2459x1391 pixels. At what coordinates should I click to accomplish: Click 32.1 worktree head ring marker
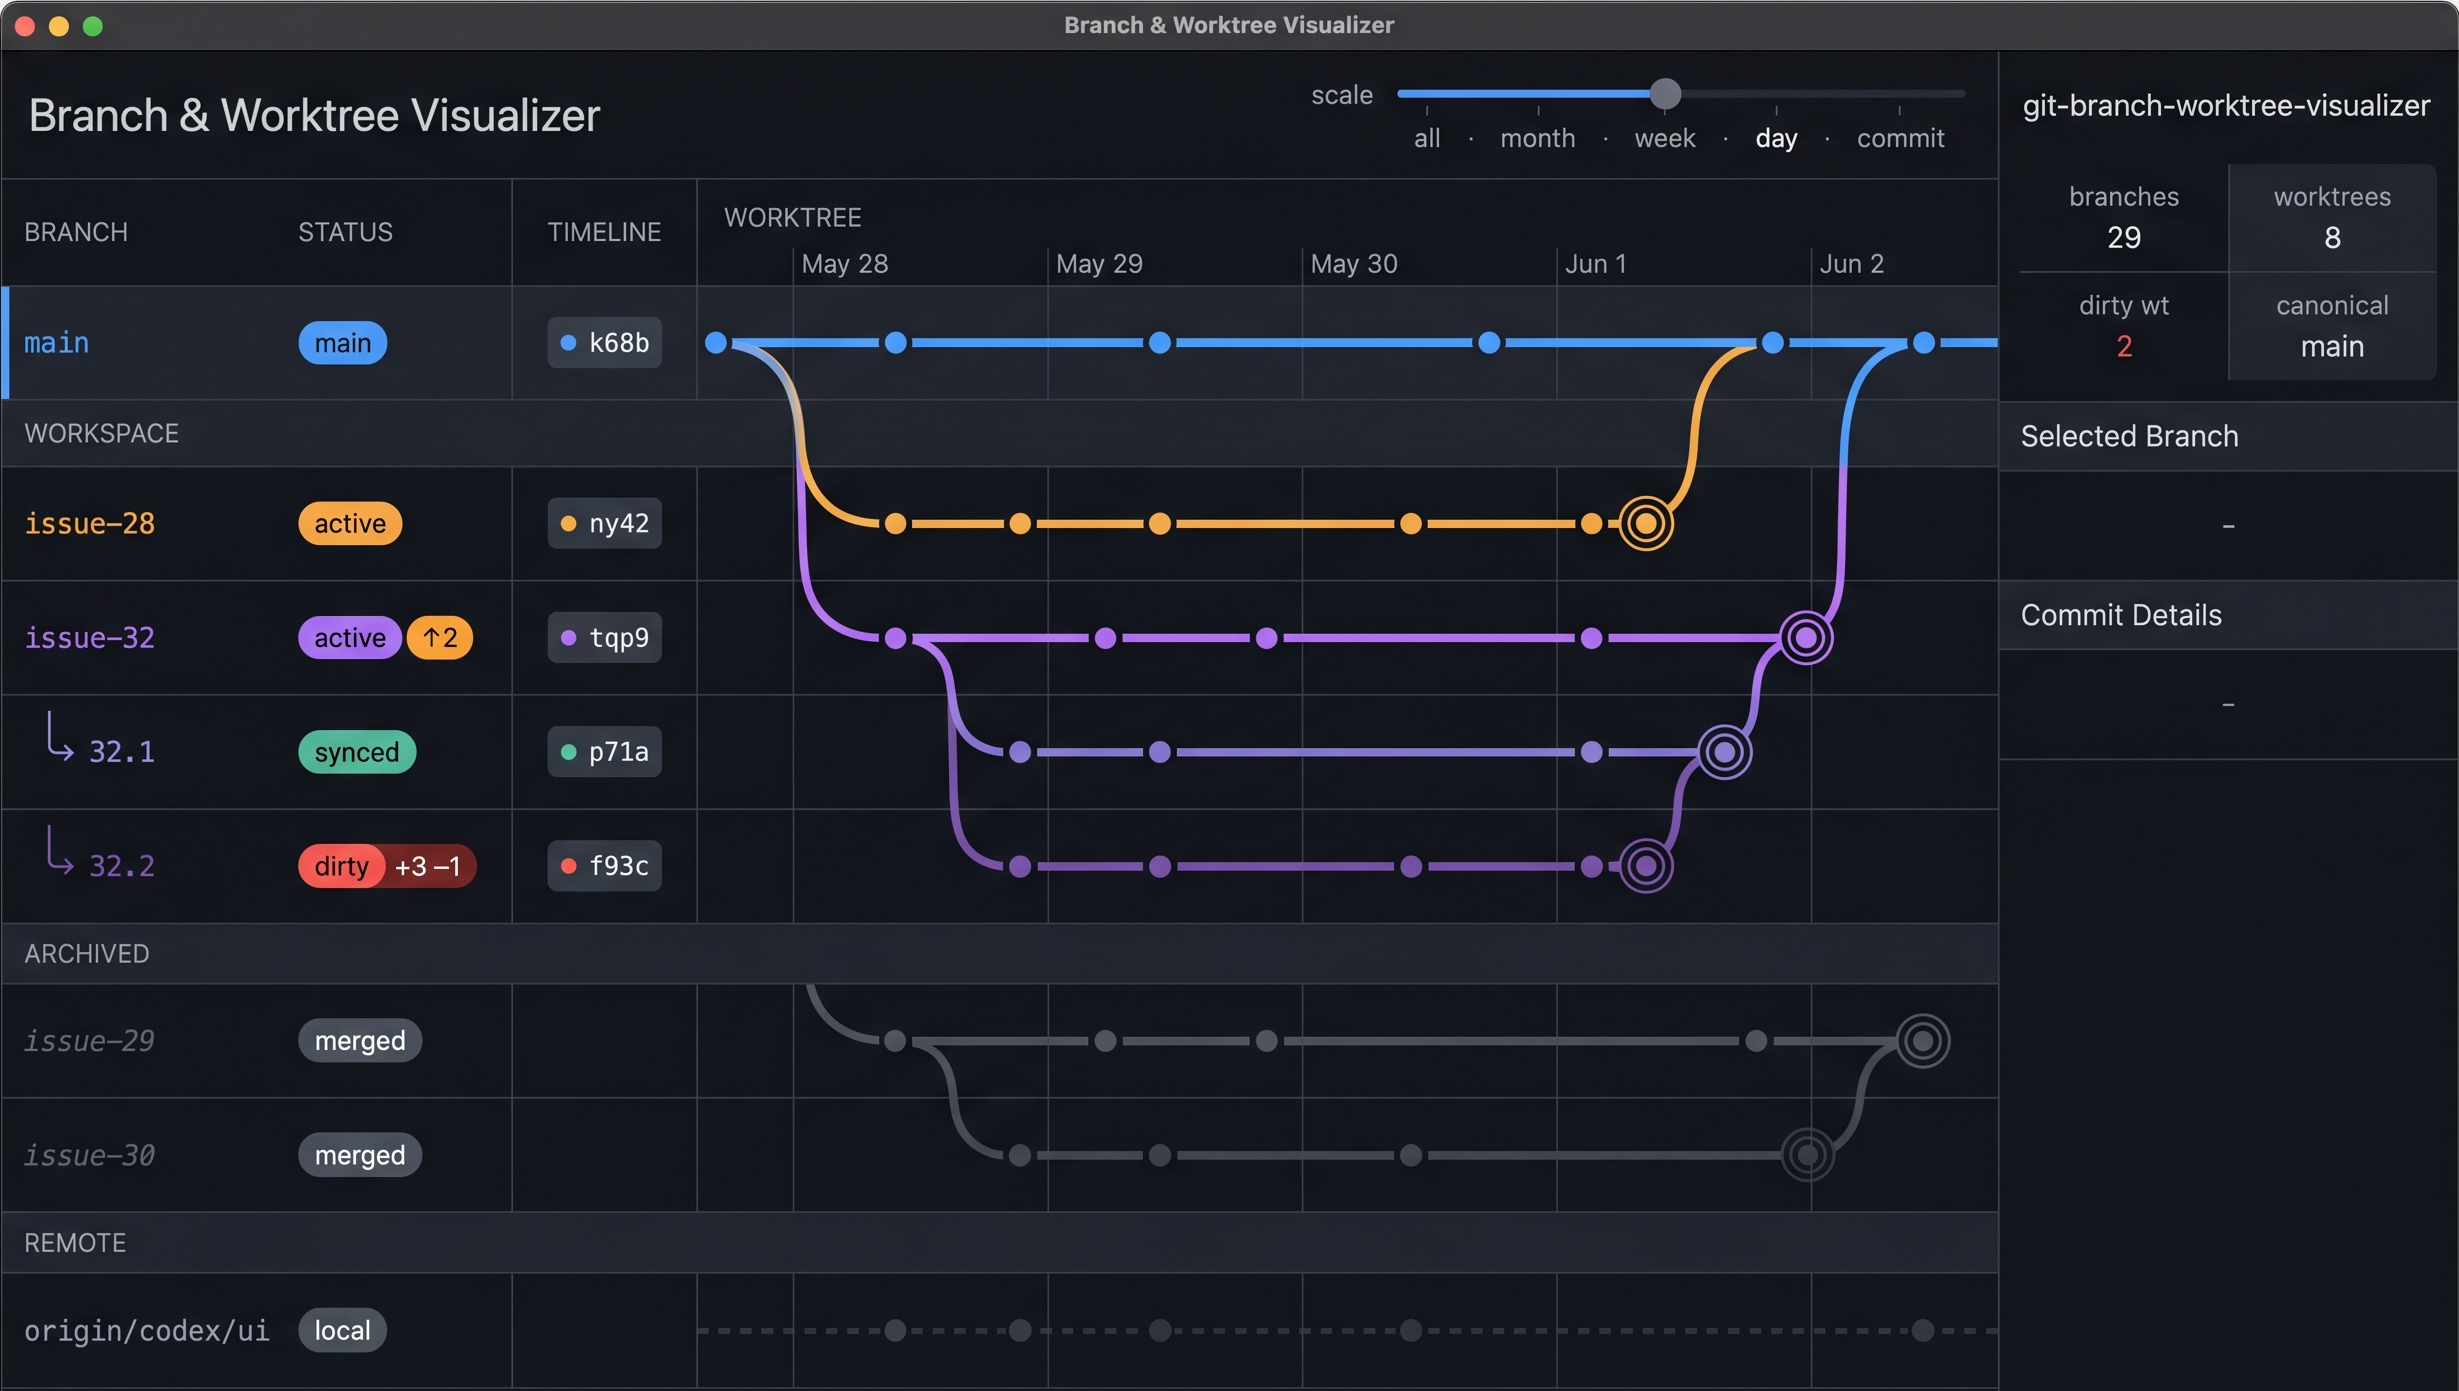pyautogui.click(x=1725, y=752)
